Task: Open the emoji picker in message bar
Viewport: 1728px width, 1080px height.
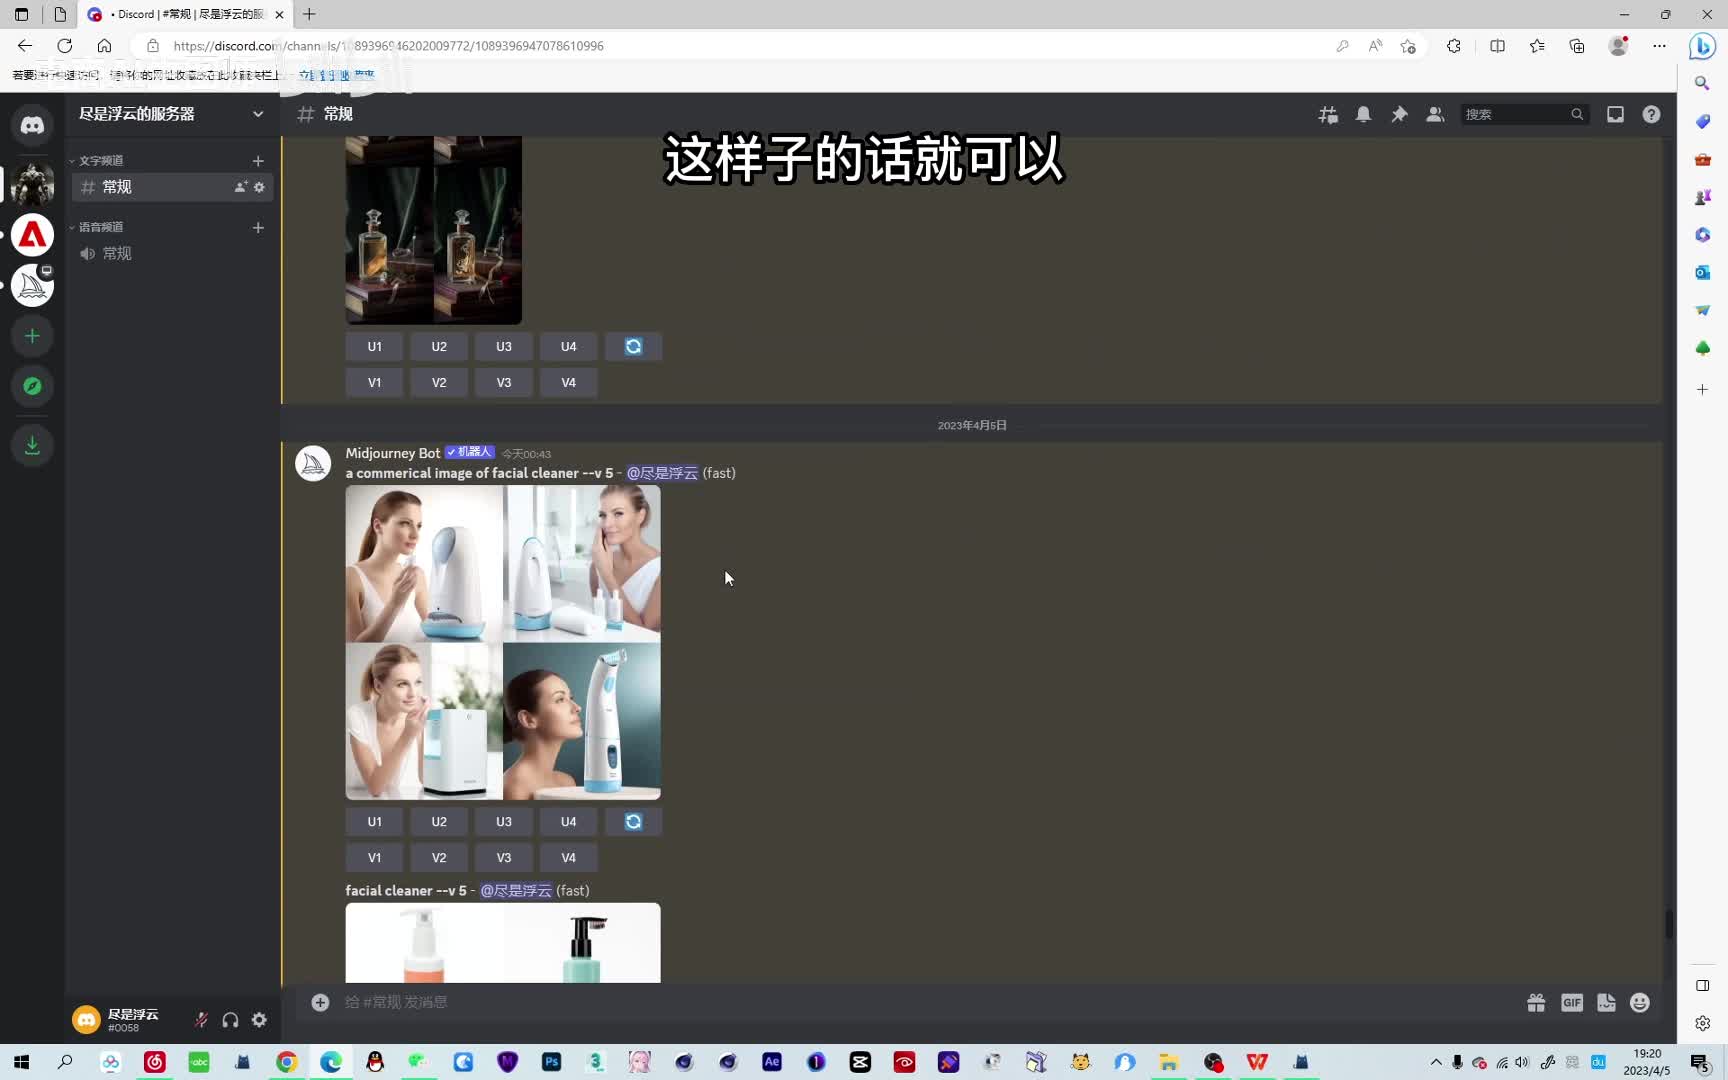Action: pos(1639,1003)
